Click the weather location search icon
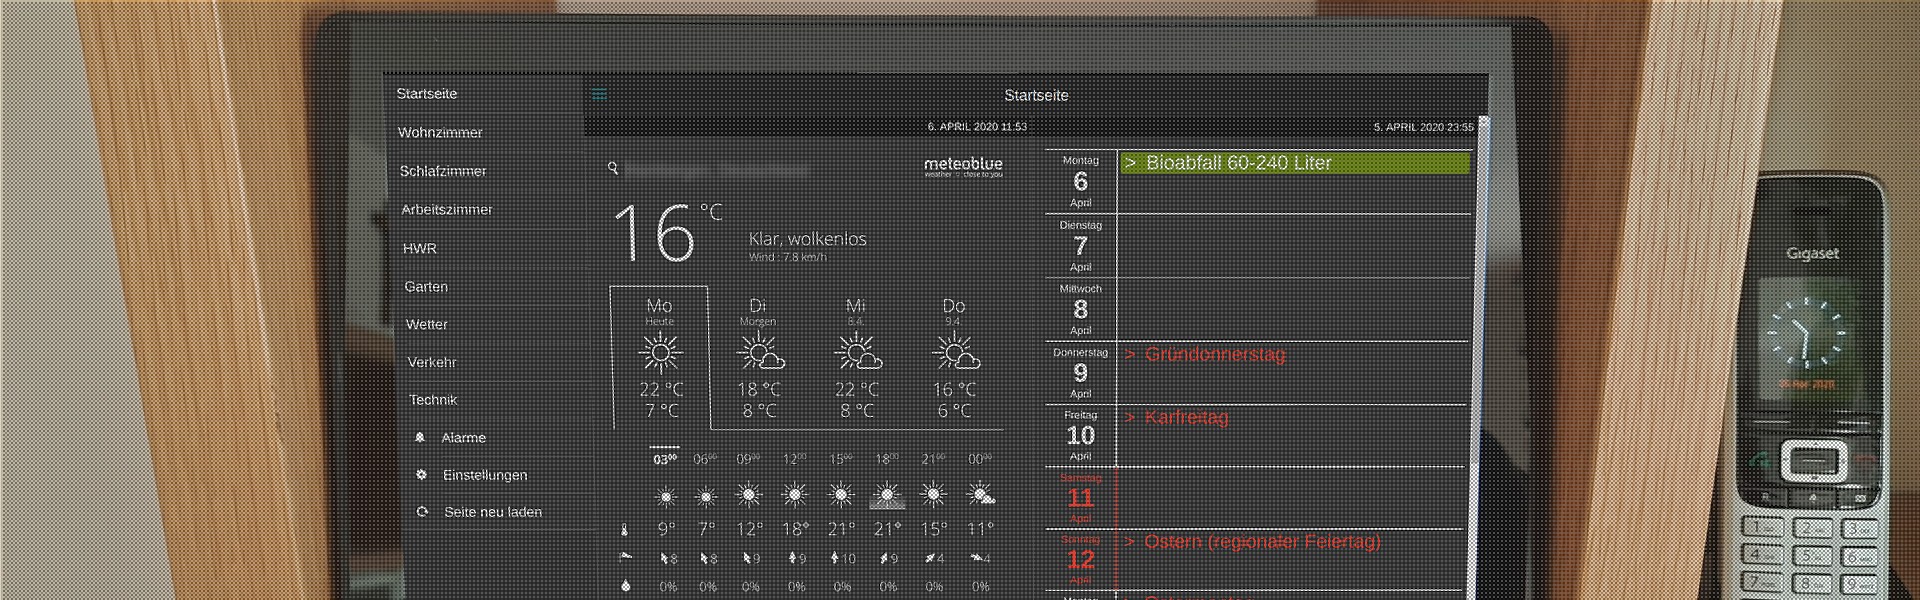This screenshot has width=1920, height=600. [x=613, y=168]
